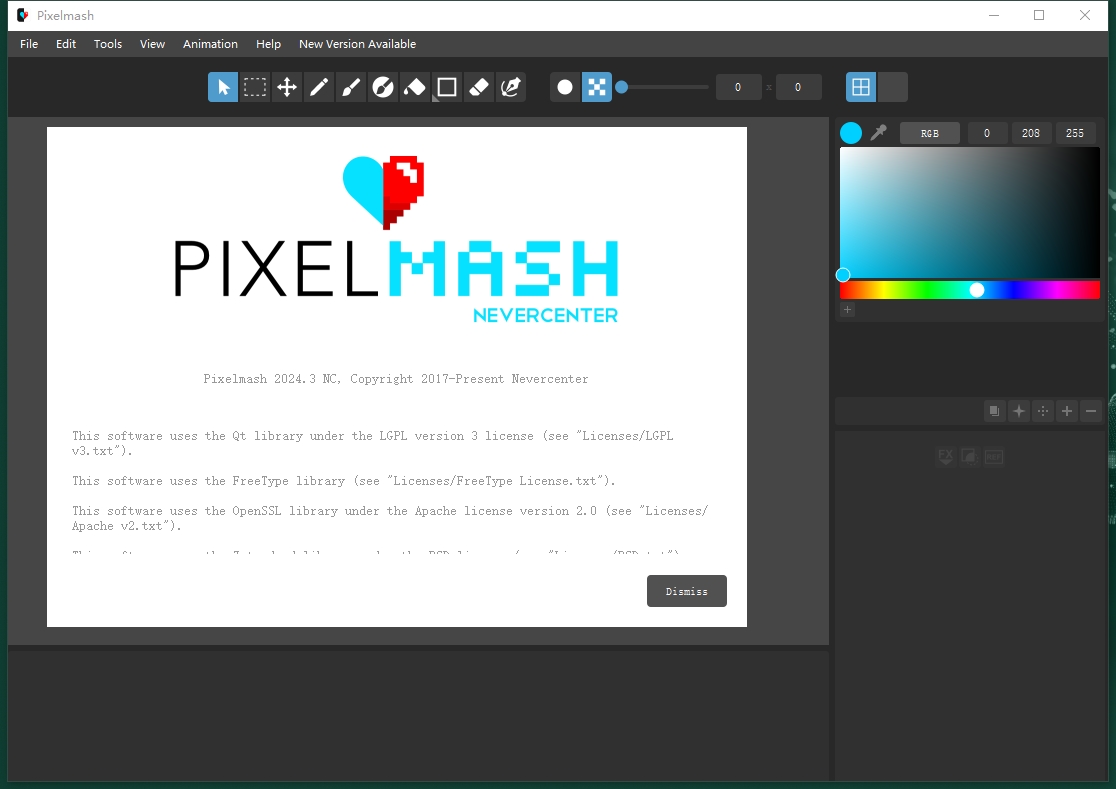The image size is (1116, 789).
Task: Add a new layer with plus button
Action: point(1067,411)
